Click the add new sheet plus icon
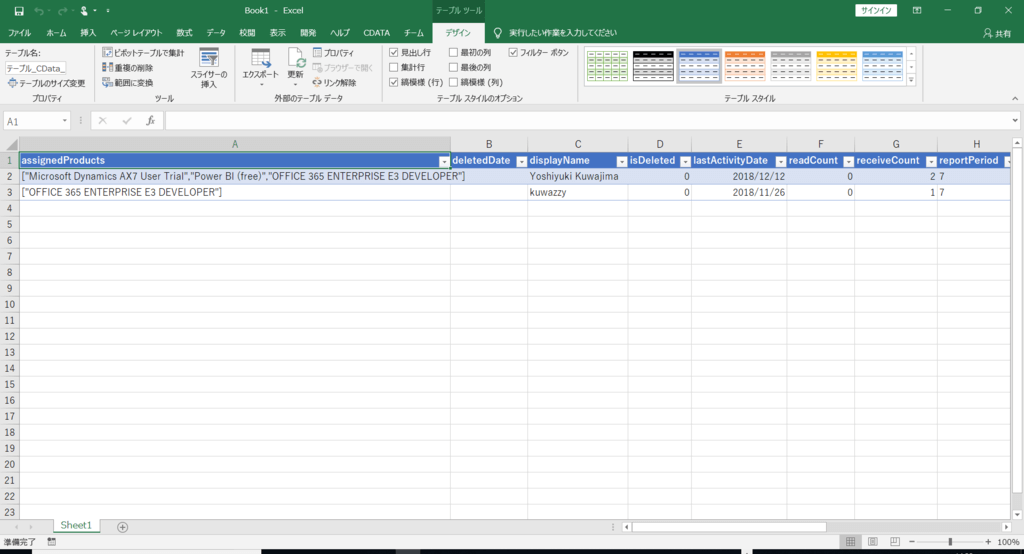This screenshot has width=1024, height=554. [122, 527]
